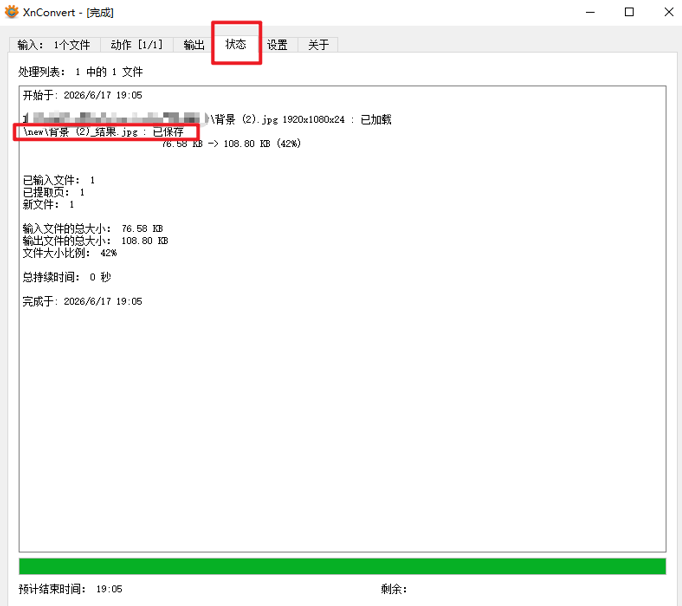Click the 新文件: 1 line

tap(48, 204)
